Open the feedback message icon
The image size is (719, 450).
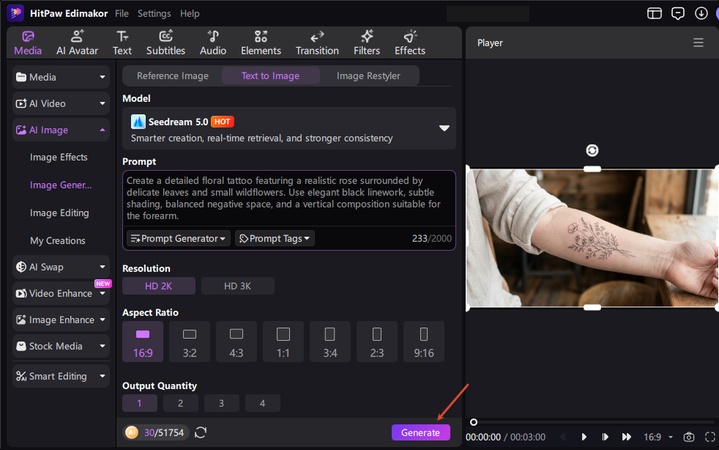[678, 13]
